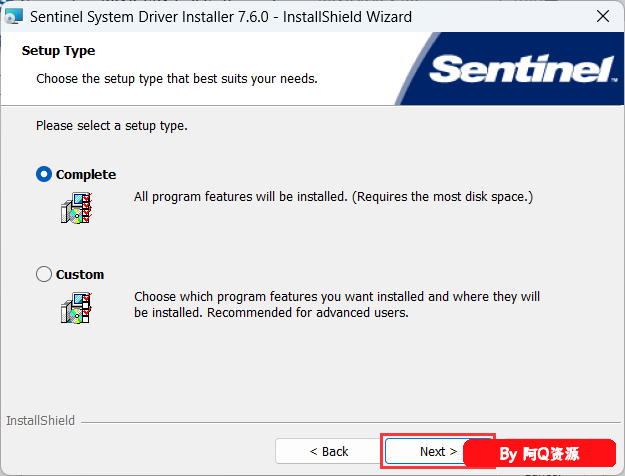
Task: Click the Next > button
Action: pyautogui.click(x=438, y=451)
